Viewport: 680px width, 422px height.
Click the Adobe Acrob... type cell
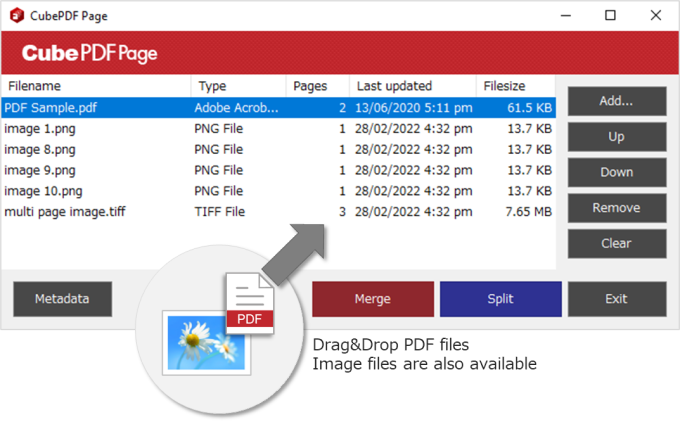click(x=236, y=108)
